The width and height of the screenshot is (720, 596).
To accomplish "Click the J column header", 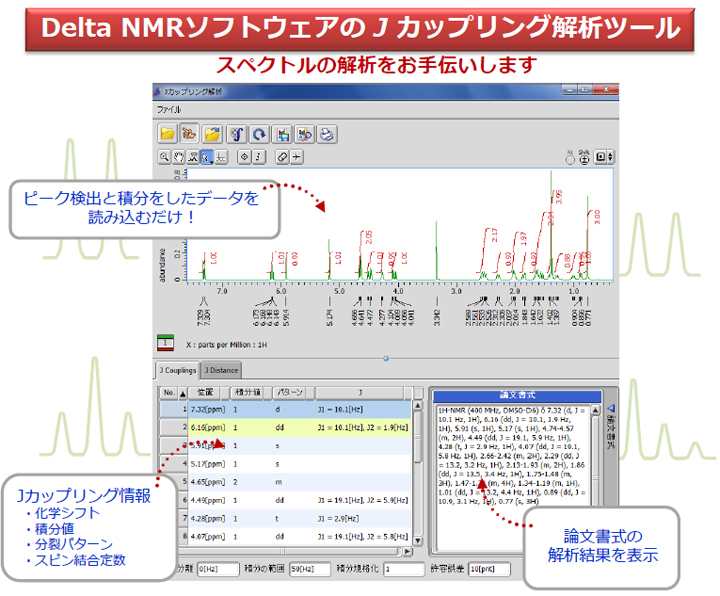I will click(360, 393).
